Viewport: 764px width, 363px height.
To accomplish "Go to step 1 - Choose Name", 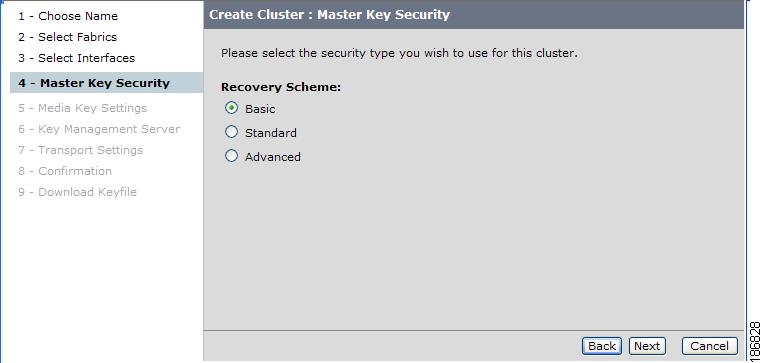I will pos(68,16).
